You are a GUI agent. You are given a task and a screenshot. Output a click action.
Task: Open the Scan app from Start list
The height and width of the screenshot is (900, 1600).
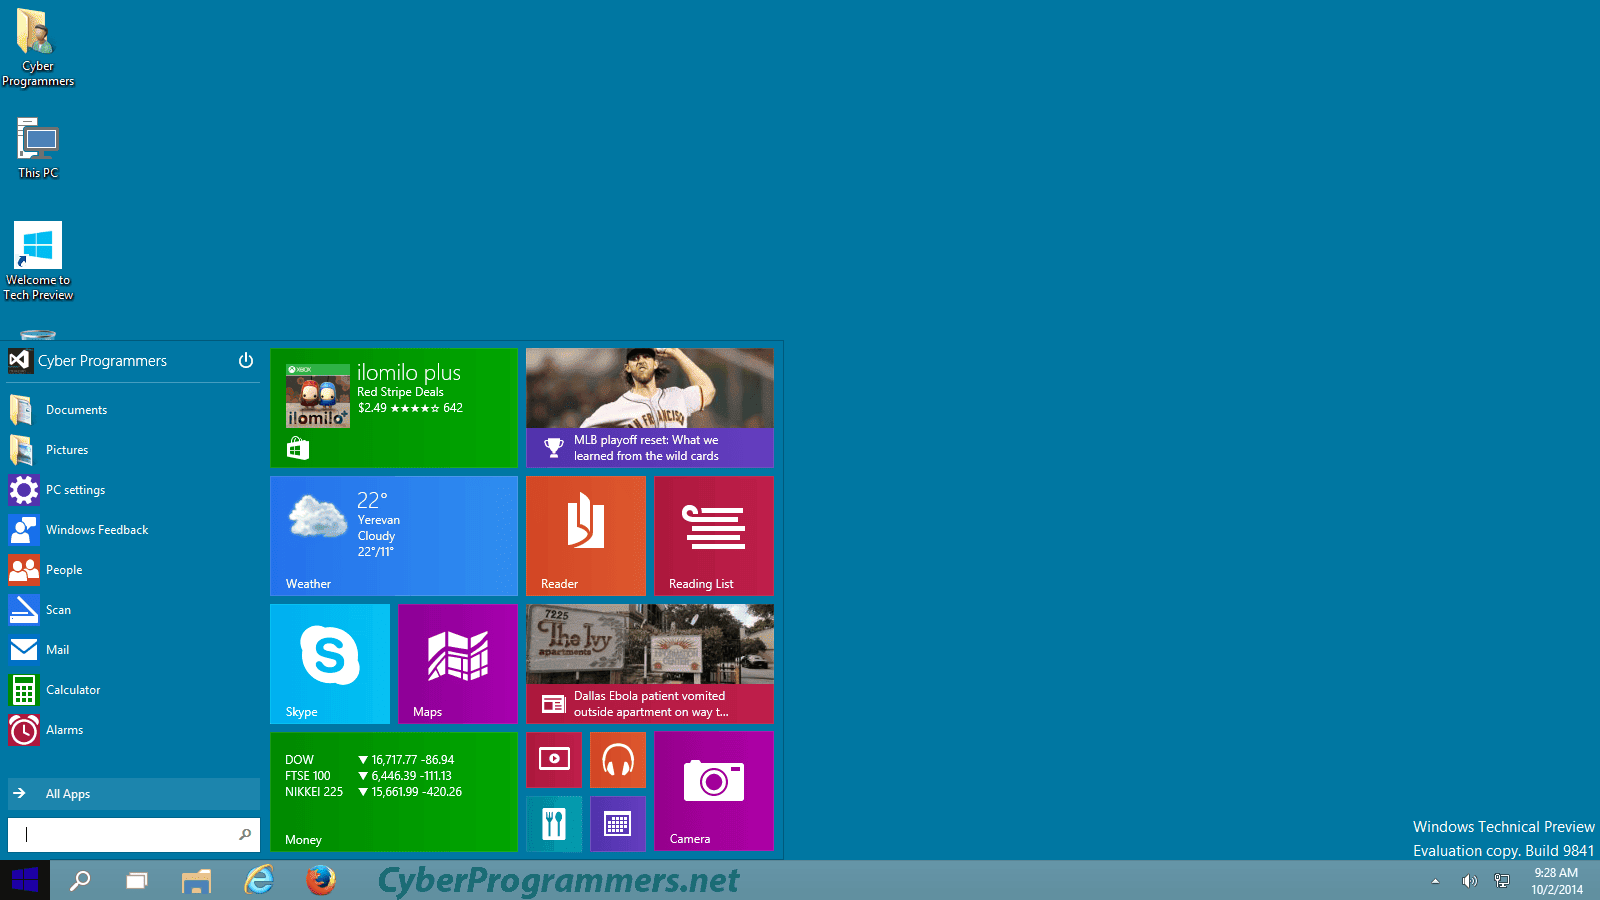(133, 610)
